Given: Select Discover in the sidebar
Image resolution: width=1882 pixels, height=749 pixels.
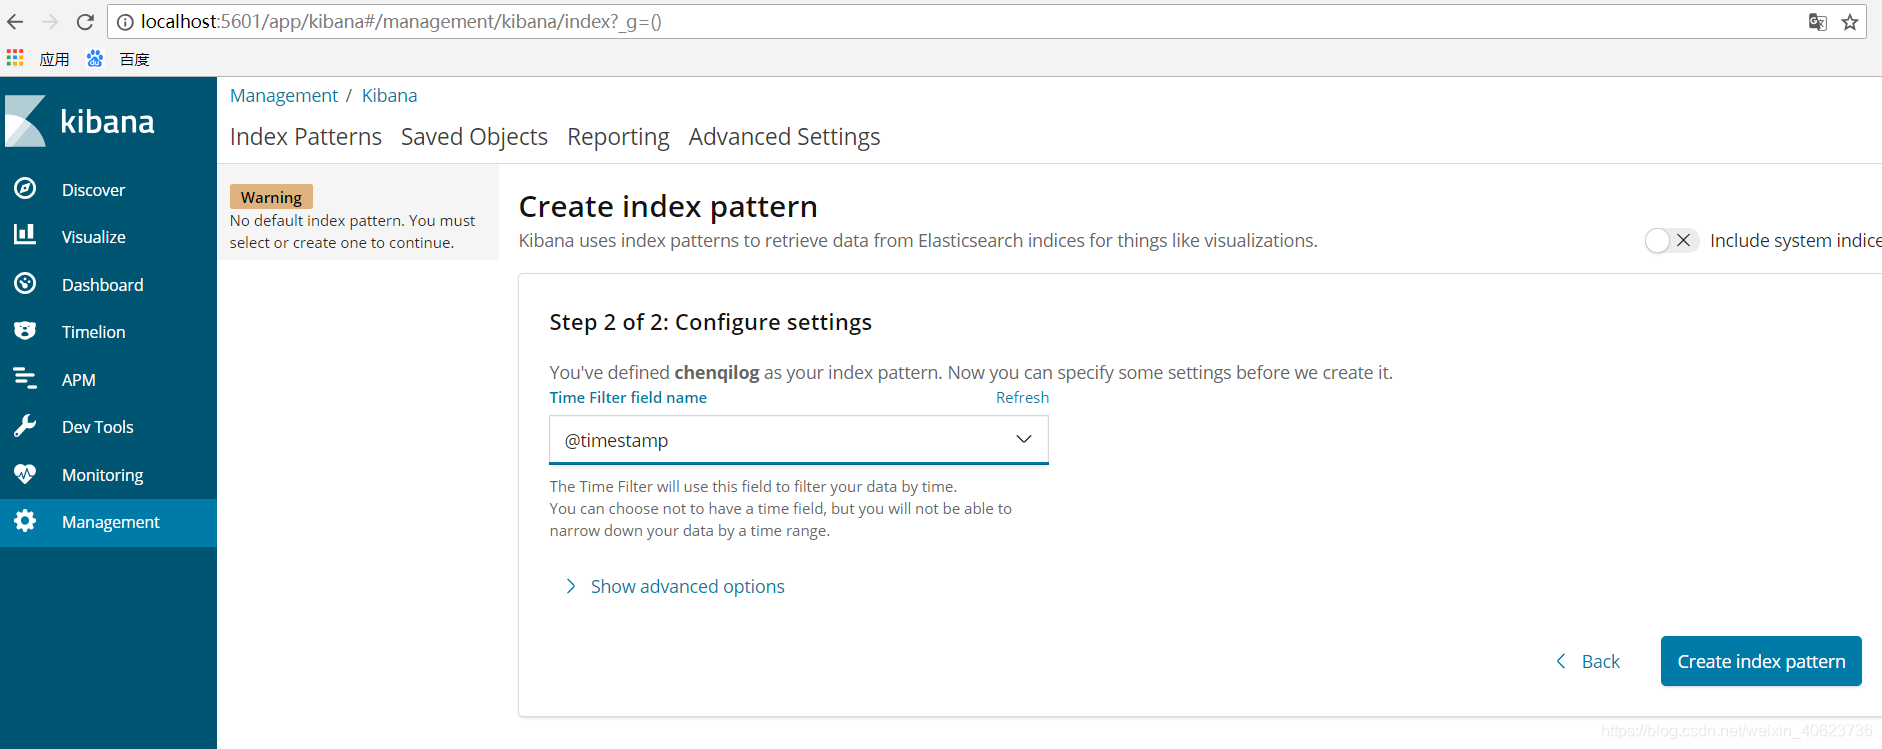Looking at the screenshot, I should [x=93, y=190].
